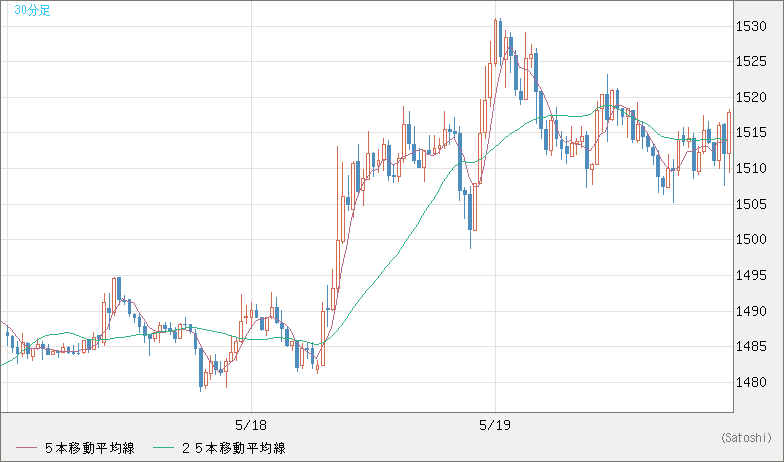This screenshot has height=462, width=784.
Task: Click the 25本移動平均線 legend entry
Action: (234, 448)
